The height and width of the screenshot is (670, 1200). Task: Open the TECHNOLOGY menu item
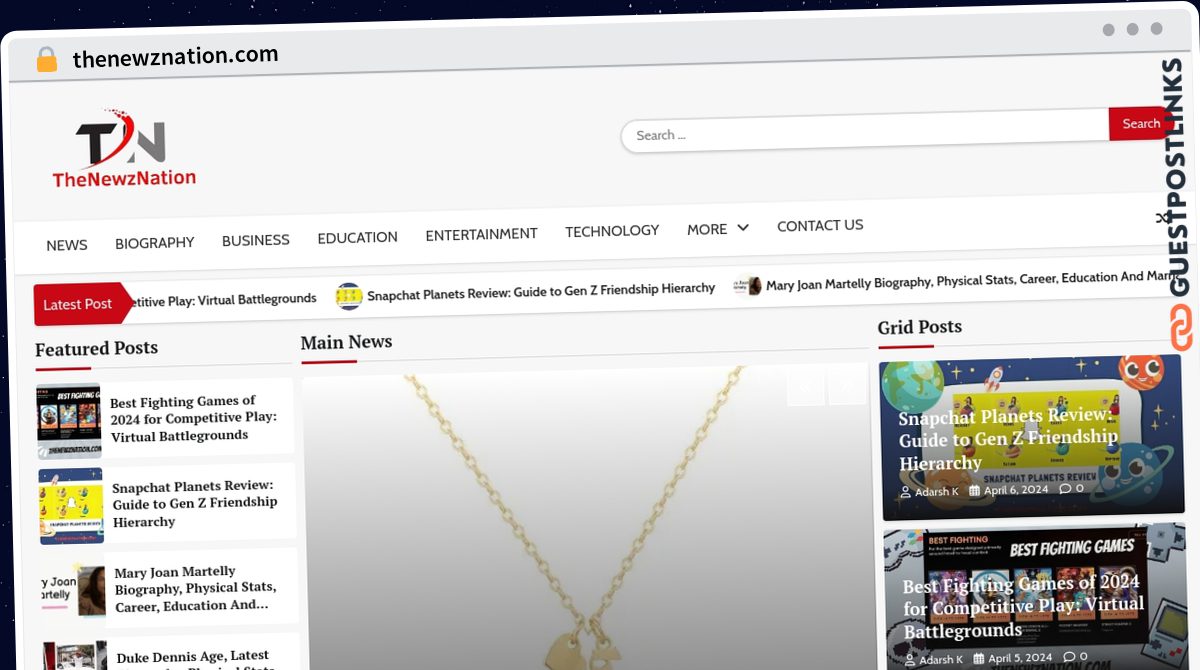coord(612,231)
